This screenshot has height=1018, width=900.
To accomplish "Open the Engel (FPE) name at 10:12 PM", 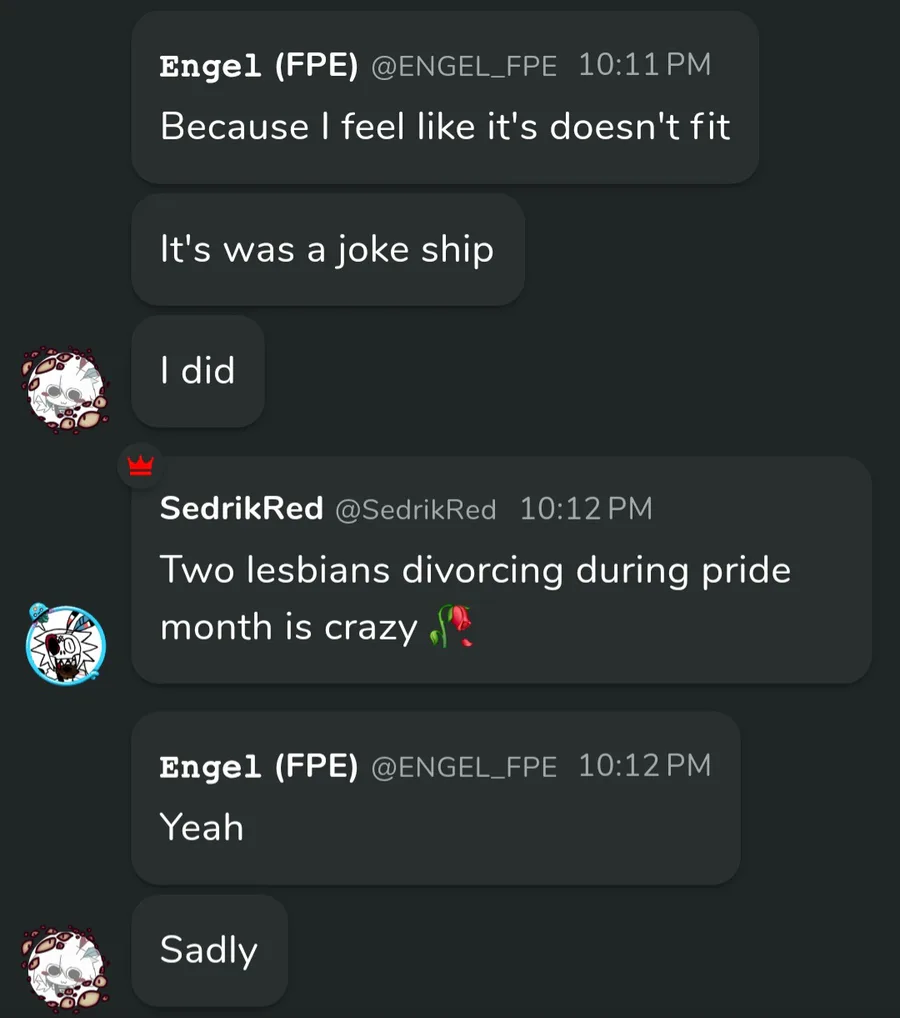I will coord(258,767).
